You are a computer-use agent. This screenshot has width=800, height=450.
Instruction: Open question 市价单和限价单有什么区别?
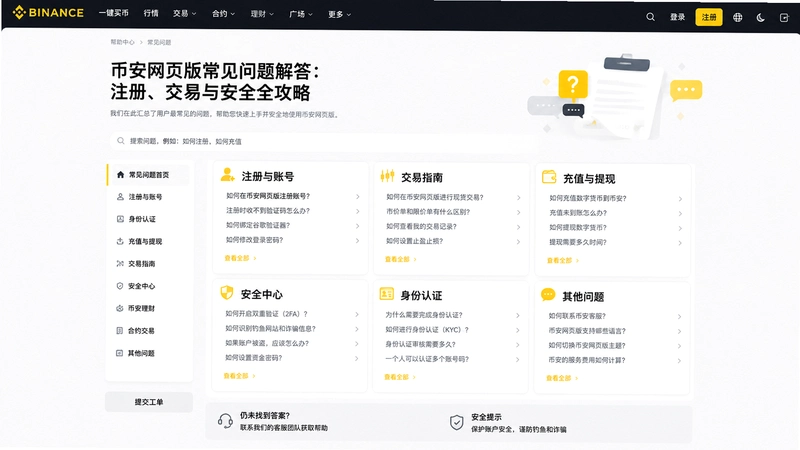click(428, 212)
